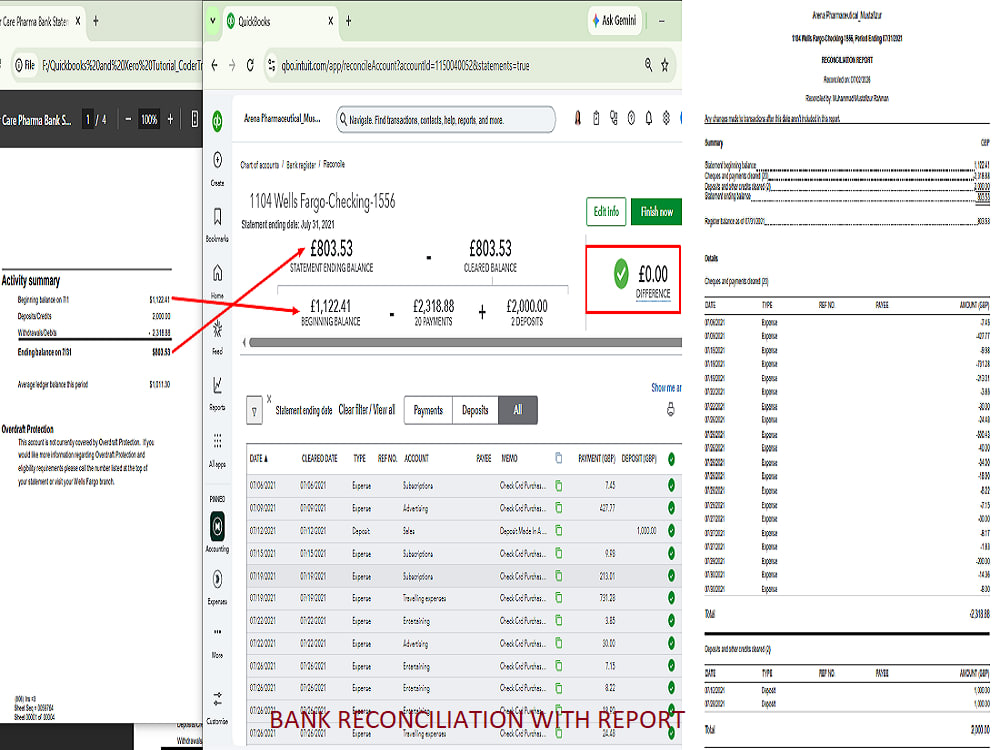This screenshot has width=1000, height=750.
Task: Click the Ask Gemini button
Action: (614, 20)
